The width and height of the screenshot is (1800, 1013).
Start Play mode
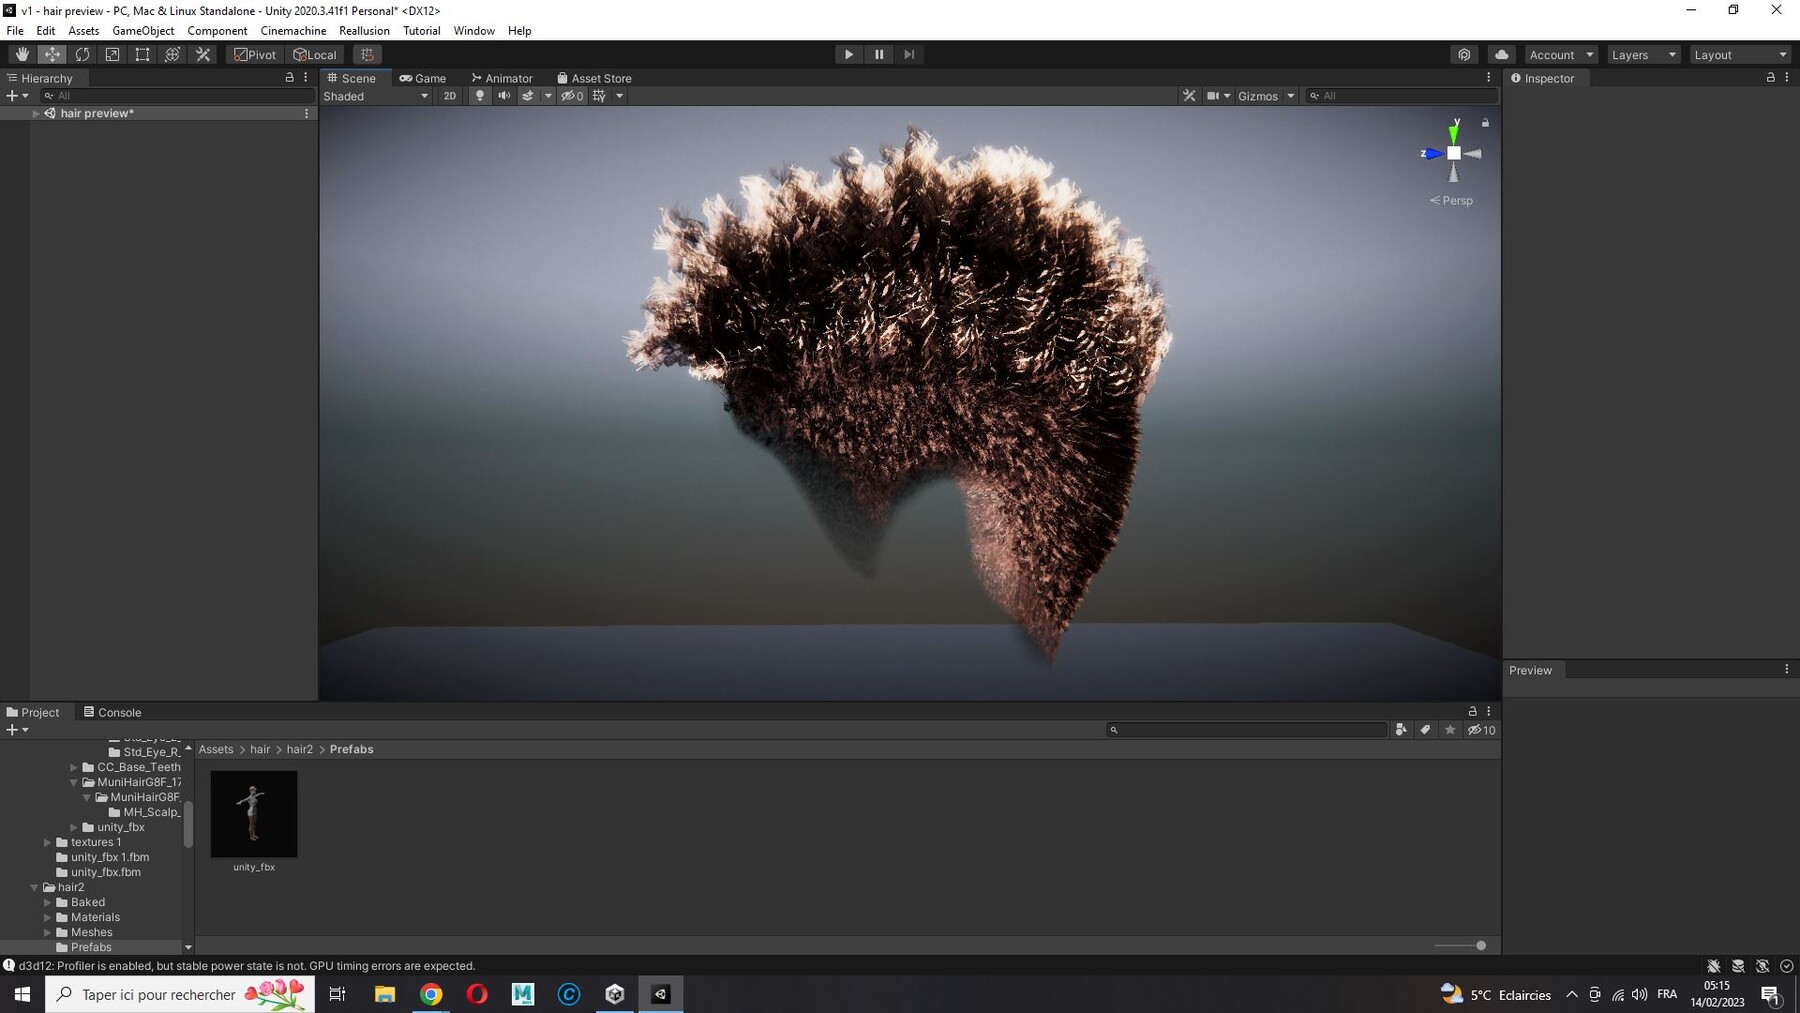[849, 54]
